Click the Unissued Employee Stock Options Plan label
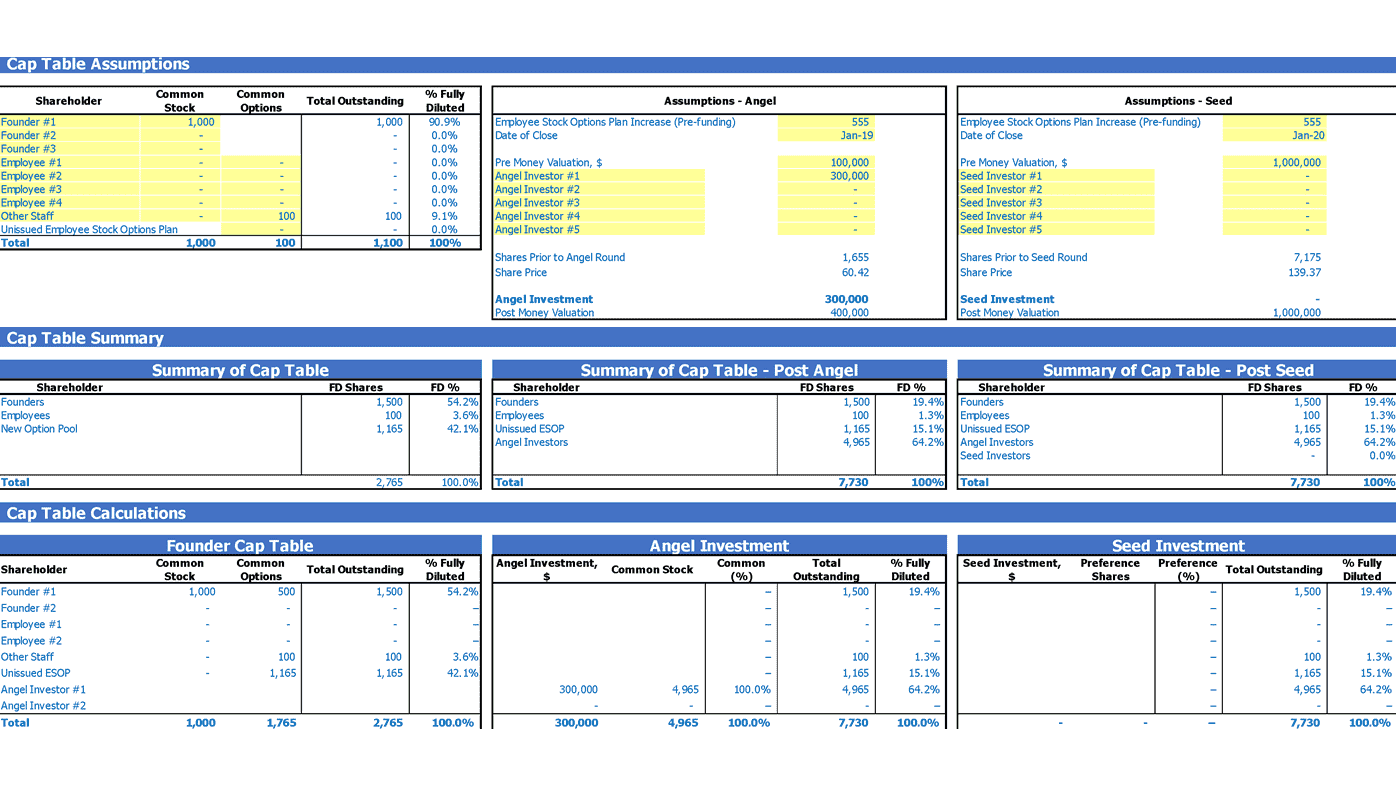Image resolution: width=1396 pixels, height=786 pixels. coord(89,229)
